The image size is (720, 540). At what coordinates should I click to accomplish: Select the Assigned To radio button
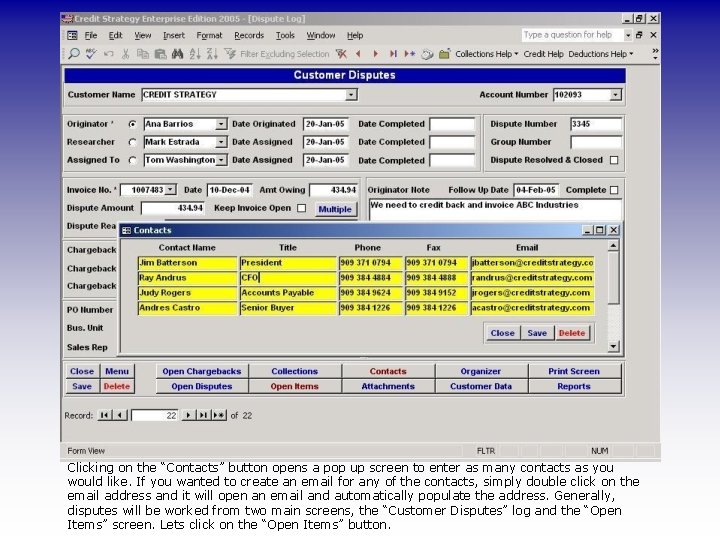[133, 160]
